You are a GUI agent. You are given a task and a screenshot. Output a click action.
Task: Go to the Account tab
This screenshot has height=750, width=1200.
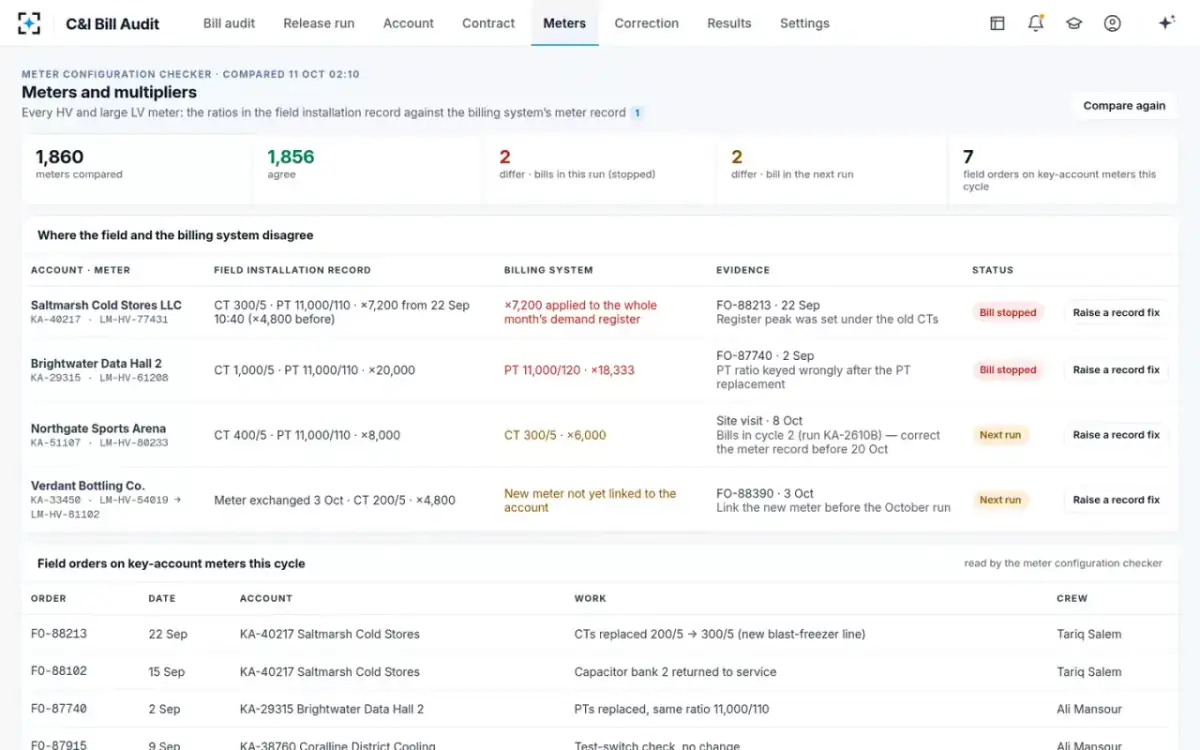point(408,23)
